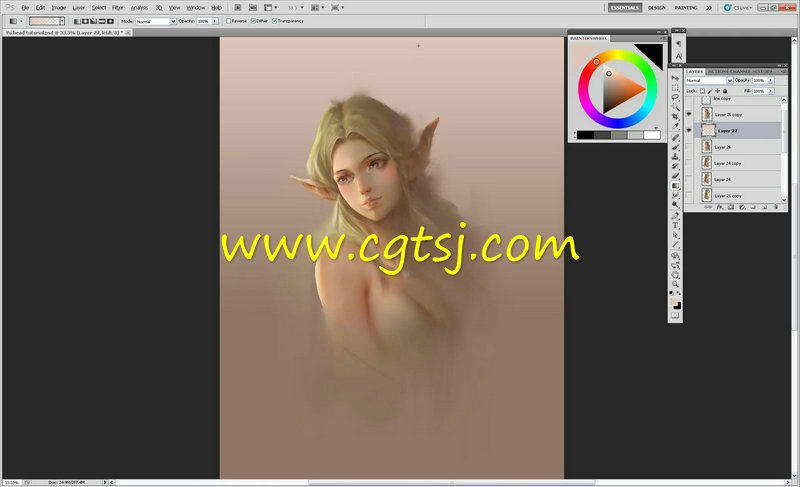The height and width of the screenshot is (487, 800).
Task: Show Layer 24 copy visibility box
Action: pyautogui.click(x=689, y=163)
